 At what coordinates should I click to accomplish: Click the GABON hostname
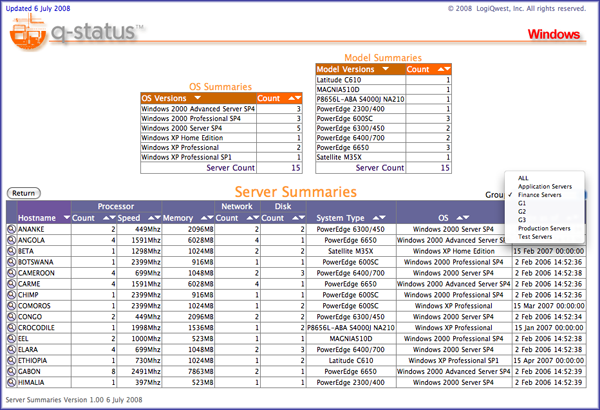[x=29, y=371]
